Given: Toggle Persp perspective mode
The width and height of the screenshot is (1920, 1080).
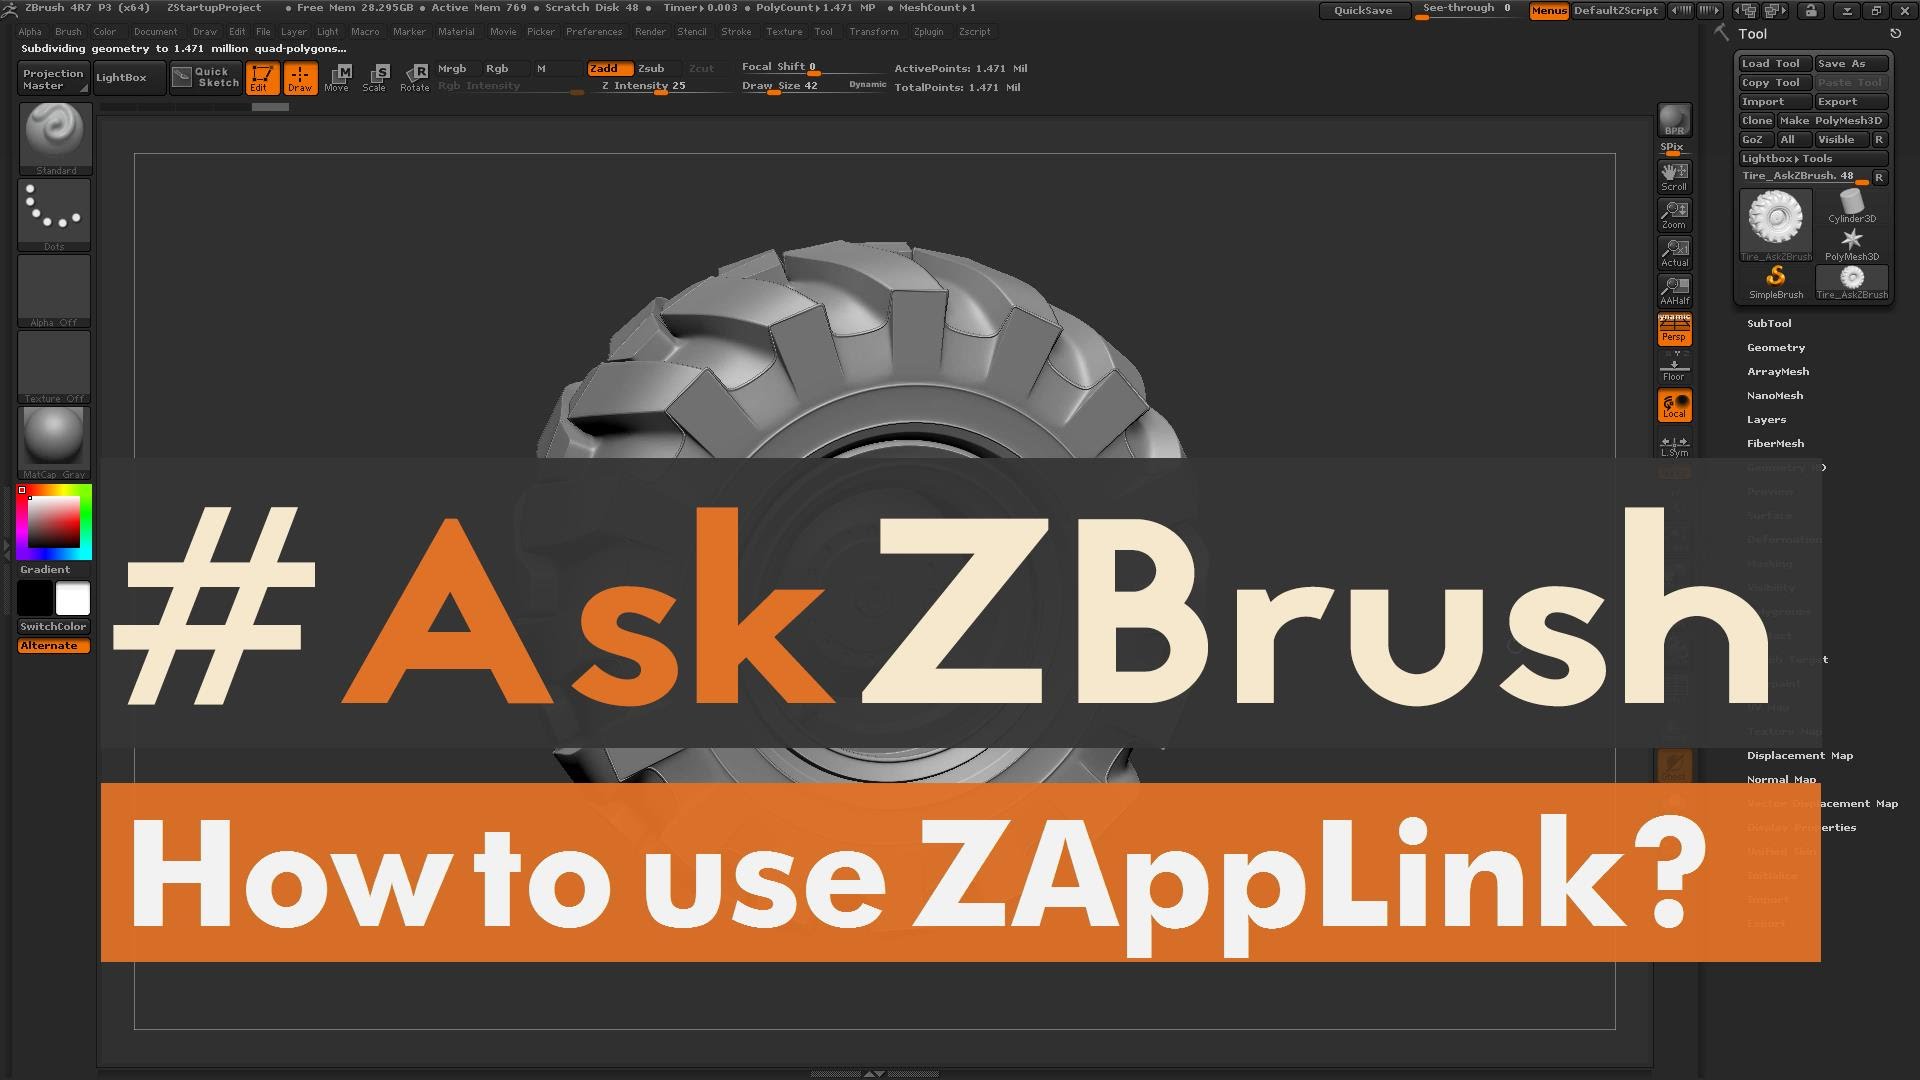Looking at the screenshot, I should [1674, 328].
